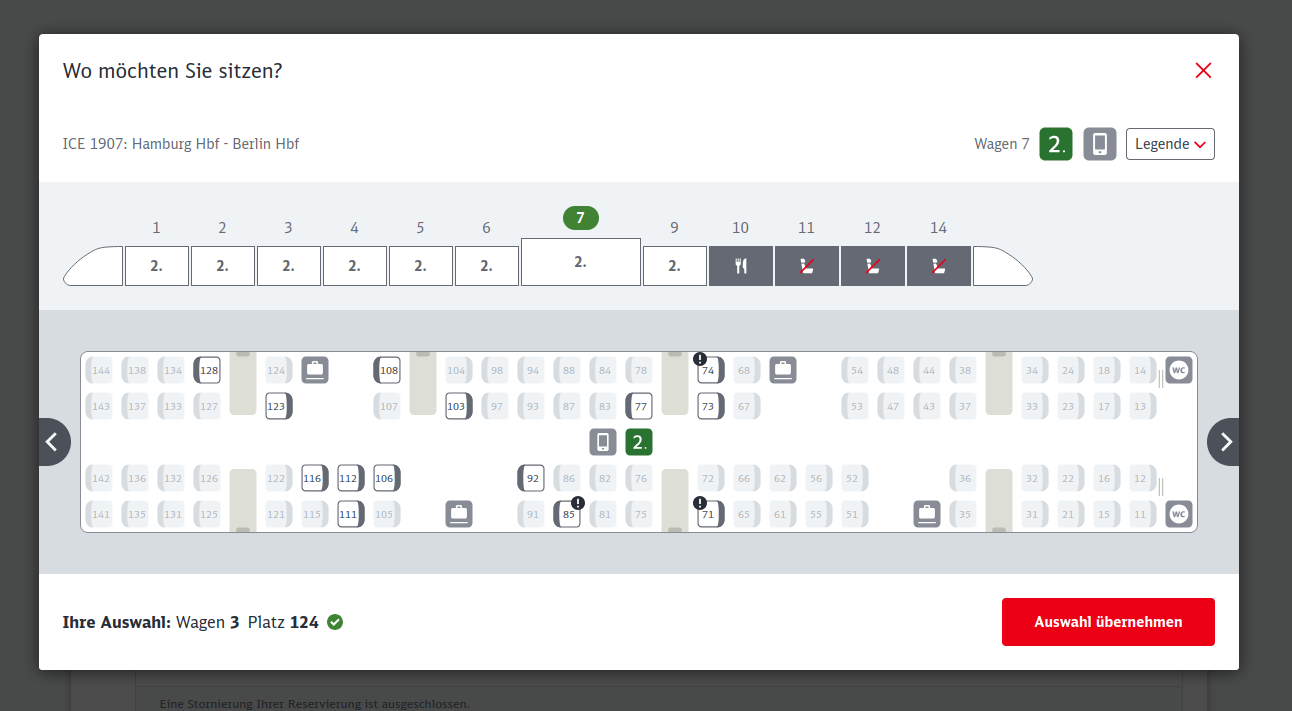Image resolution: width=1292 pixels, height=711 pixels.
Task: Click unavailable wagon 12 in train overview
Action: (873, 266)
